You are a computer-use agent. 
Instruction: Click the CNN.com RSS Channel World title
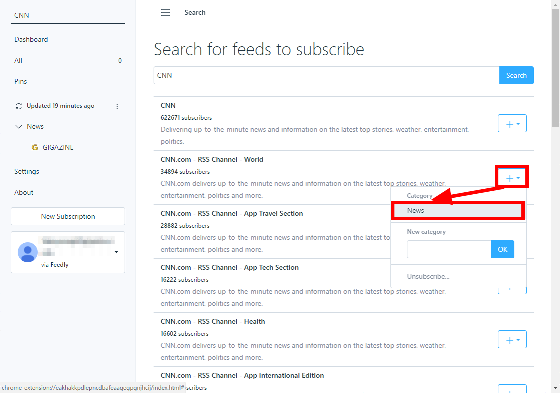(x=212, y=159)
